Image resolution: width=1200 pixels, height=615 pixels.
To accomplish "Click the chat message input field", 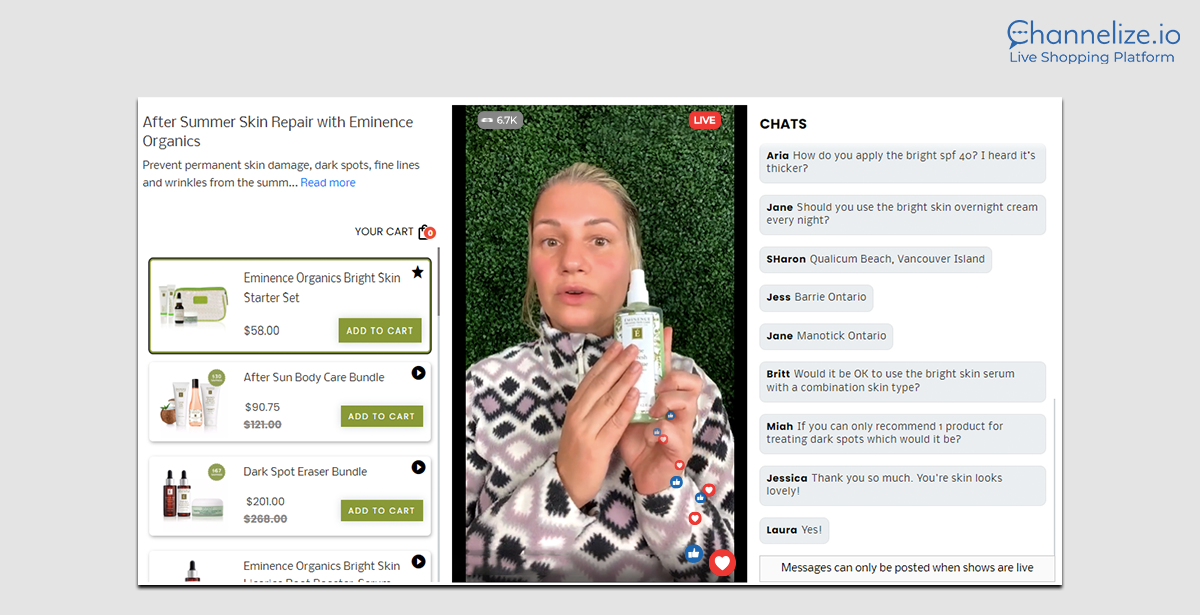I will pos(907,567).
